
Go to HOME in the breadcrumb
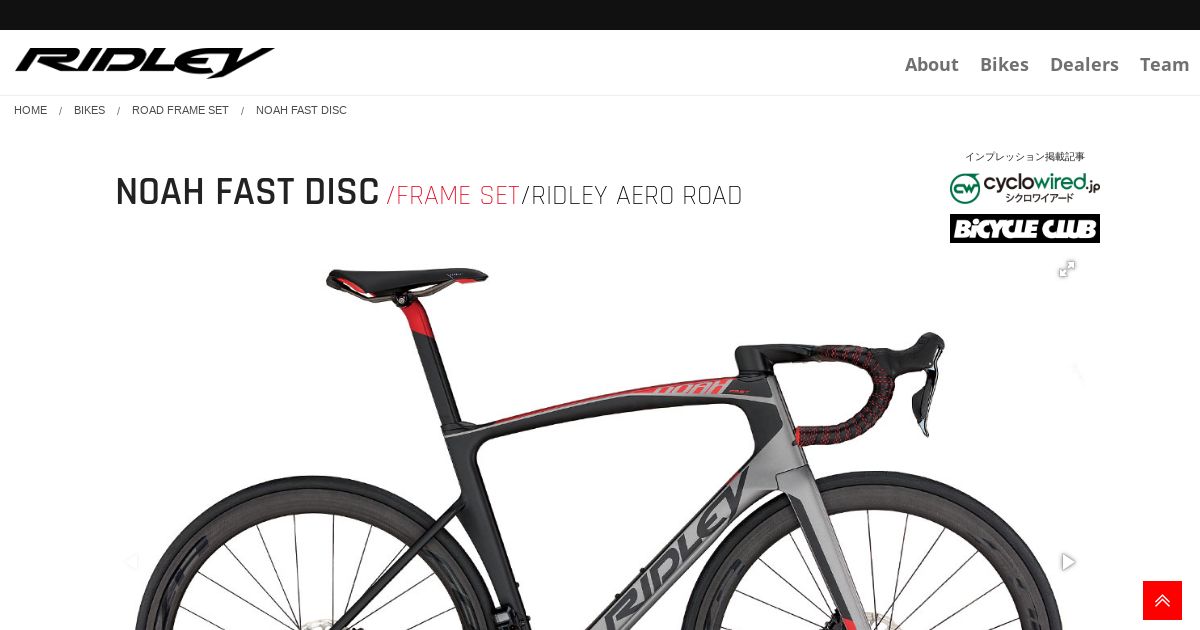click(x=30, y=110)
